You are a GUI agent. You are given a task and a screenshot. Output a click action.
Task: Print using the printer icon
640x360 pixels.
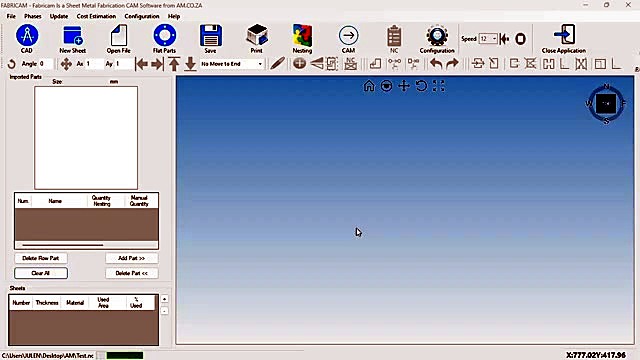tap(257, 36)
